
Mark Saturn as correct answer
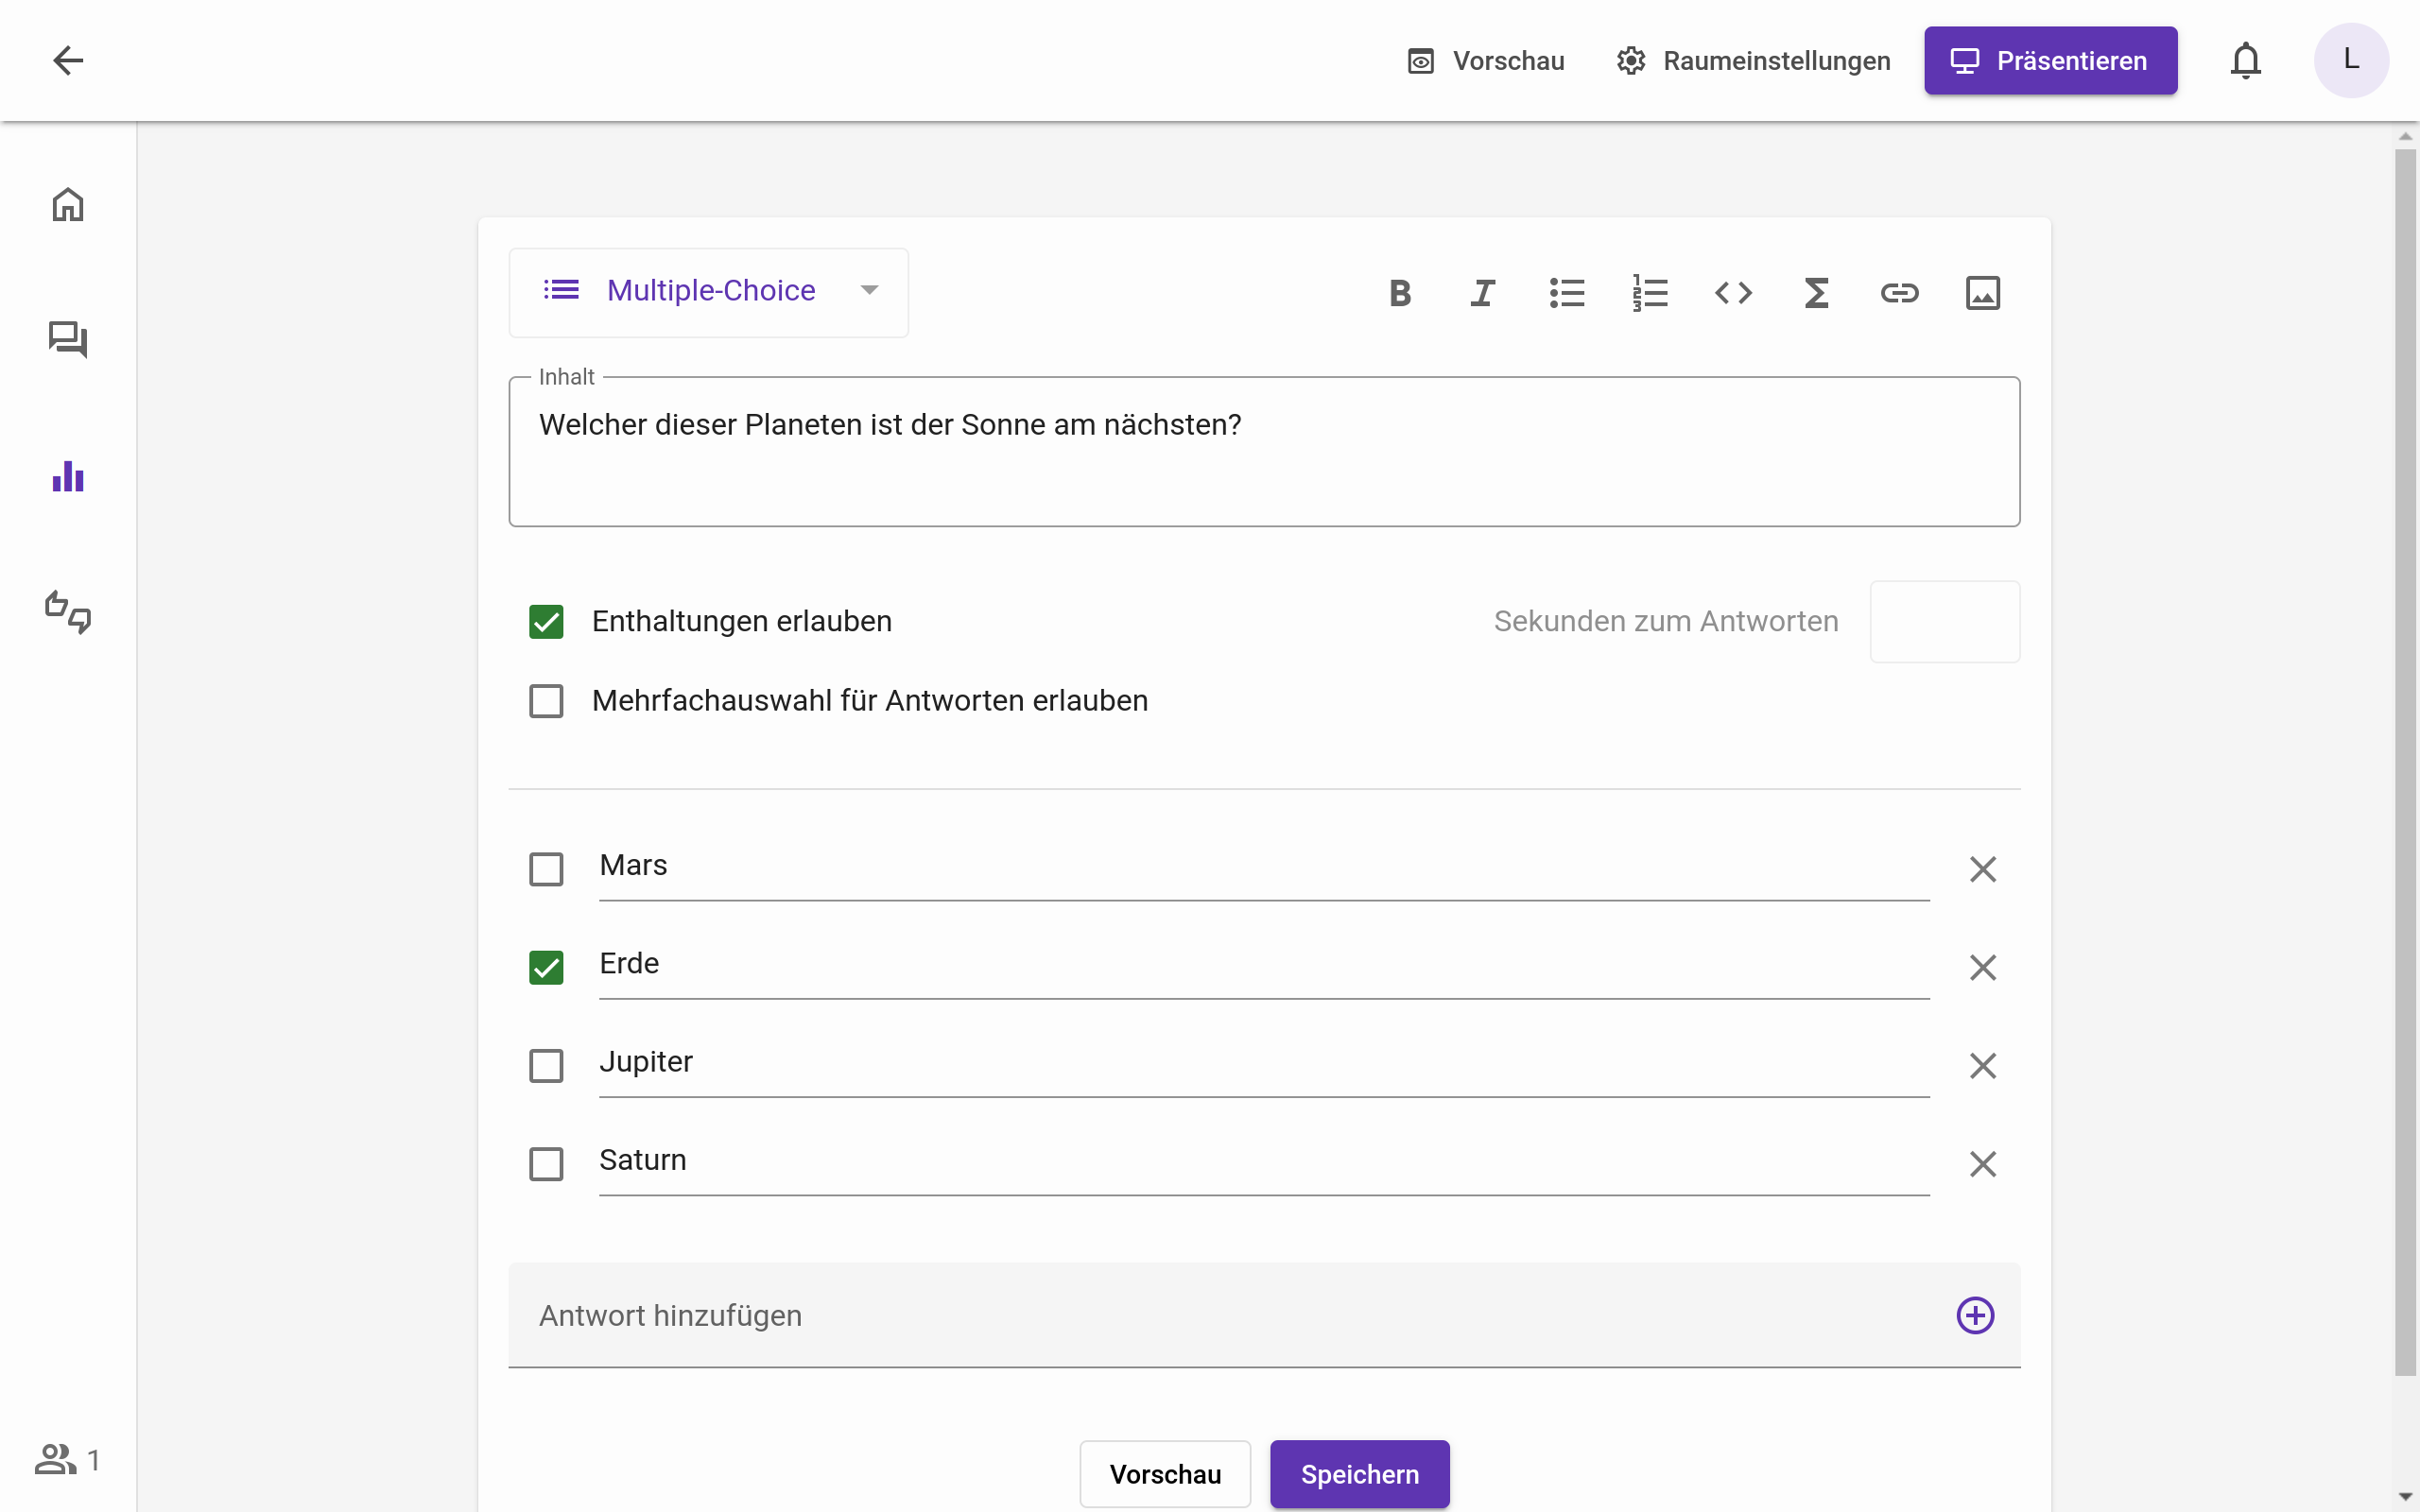(x=546, y=1164)
